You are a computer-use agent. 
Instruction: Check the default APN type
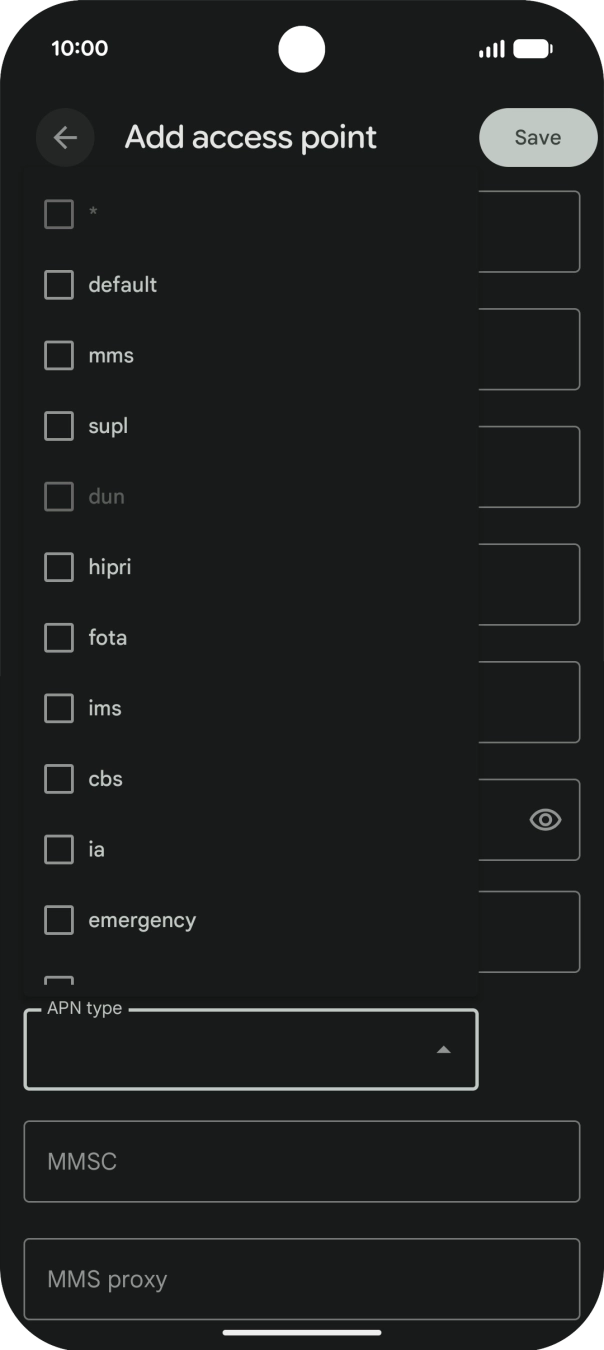coord(58,284)
